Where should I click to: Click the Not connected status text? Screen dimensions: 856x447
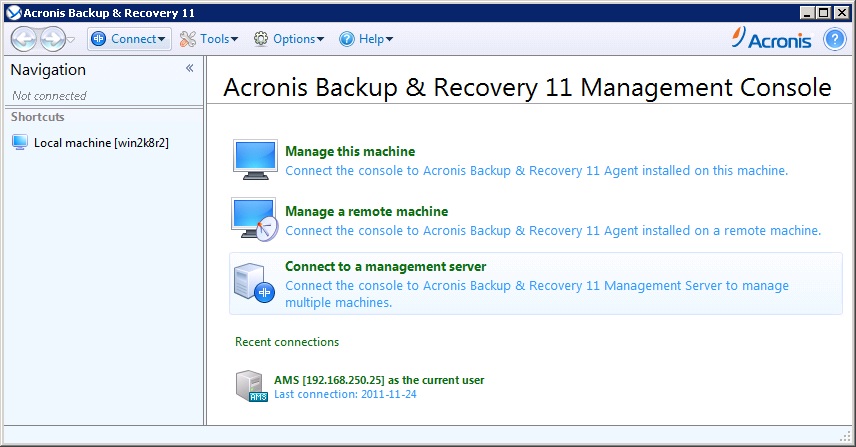(49, 96)
